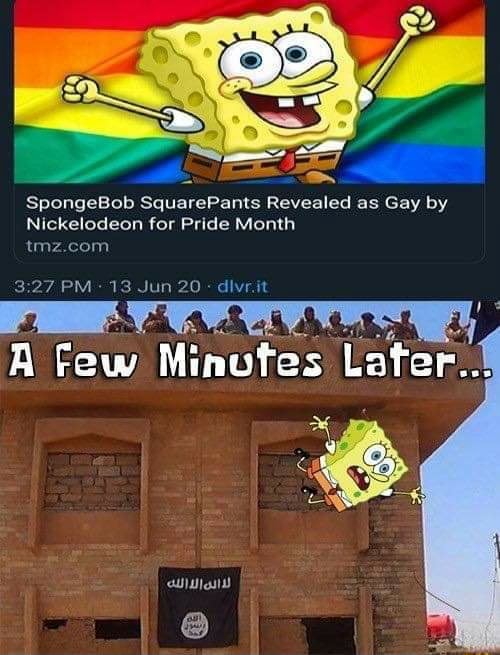Image resolution: width=500 pixels, height=655 pixels.
Task: Click SpongeBob's fist on the left side
Action: click(x=81, y=89)
